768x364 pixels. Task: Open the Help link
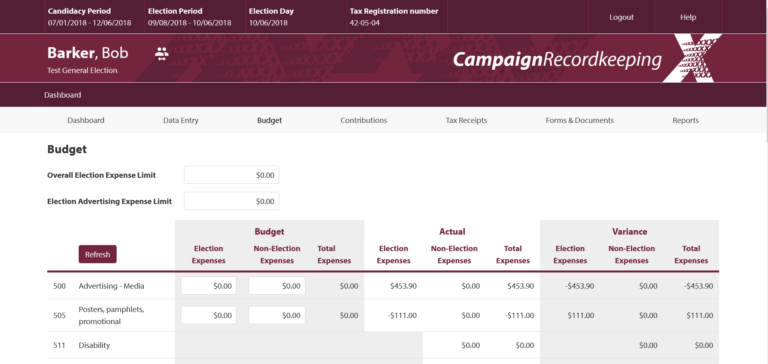pos(688,17)
